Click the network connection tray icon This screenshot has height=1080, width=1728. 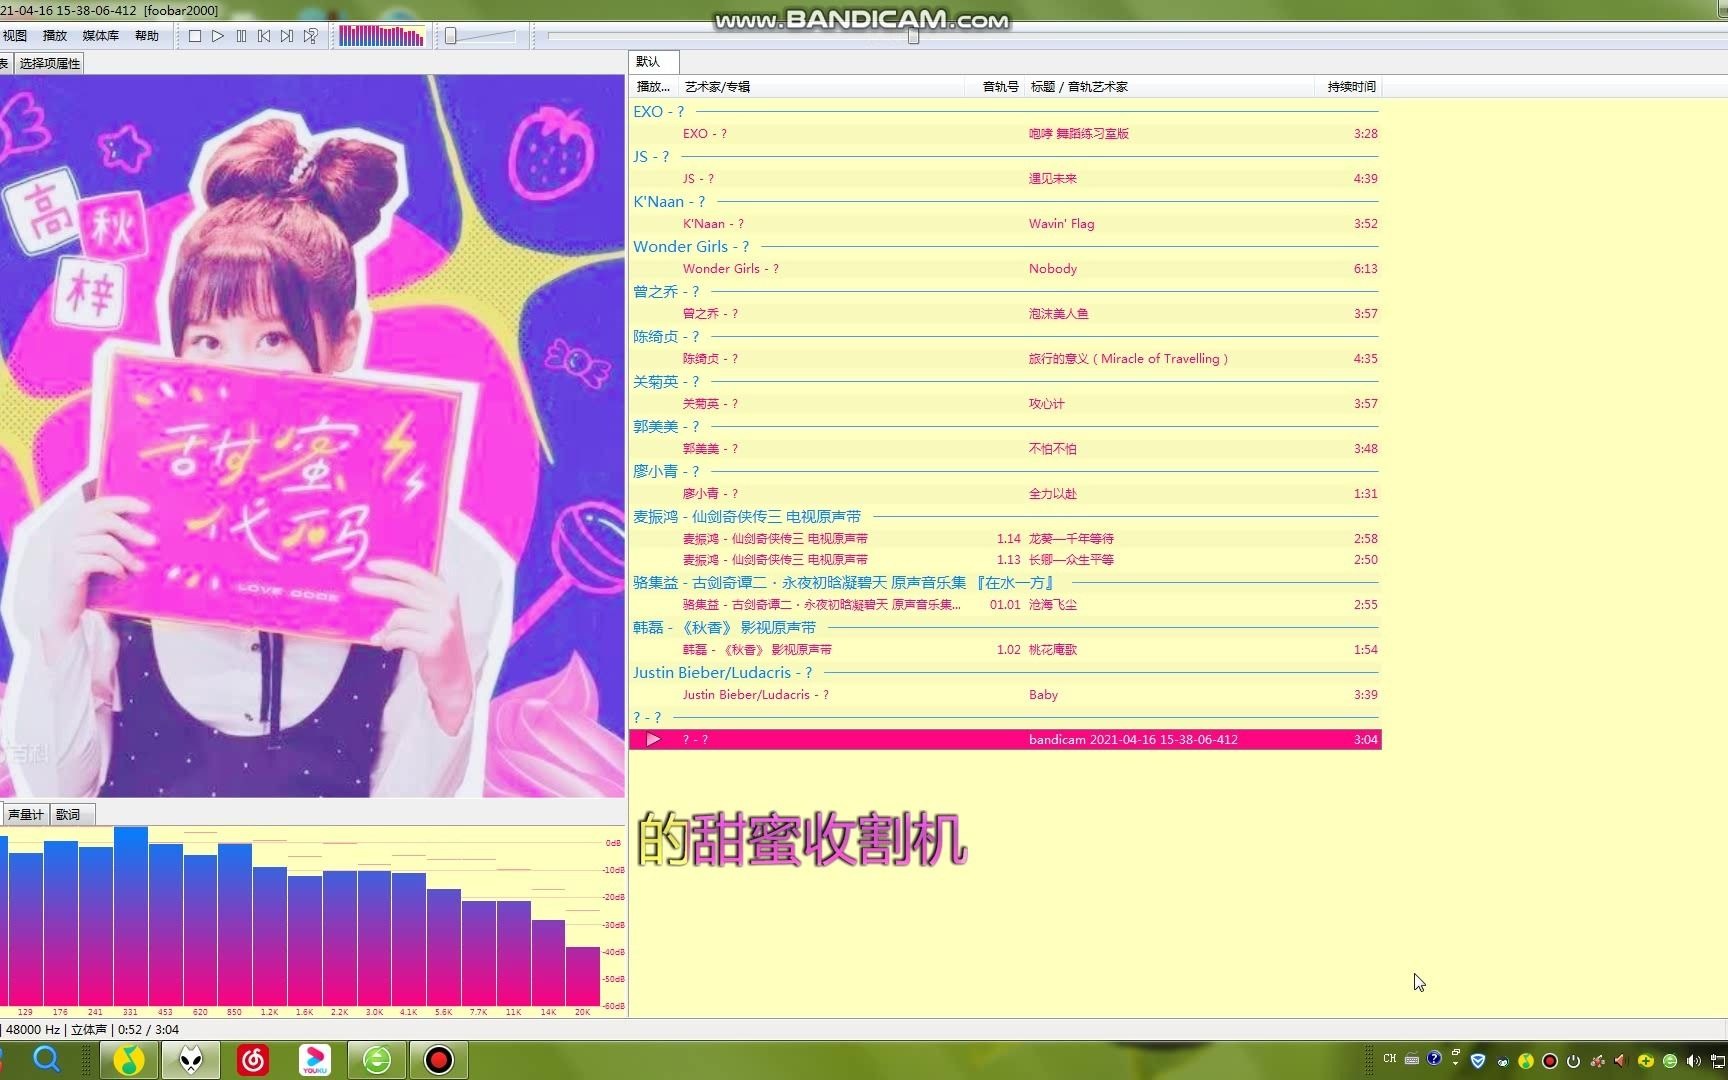[1719, 1060]
